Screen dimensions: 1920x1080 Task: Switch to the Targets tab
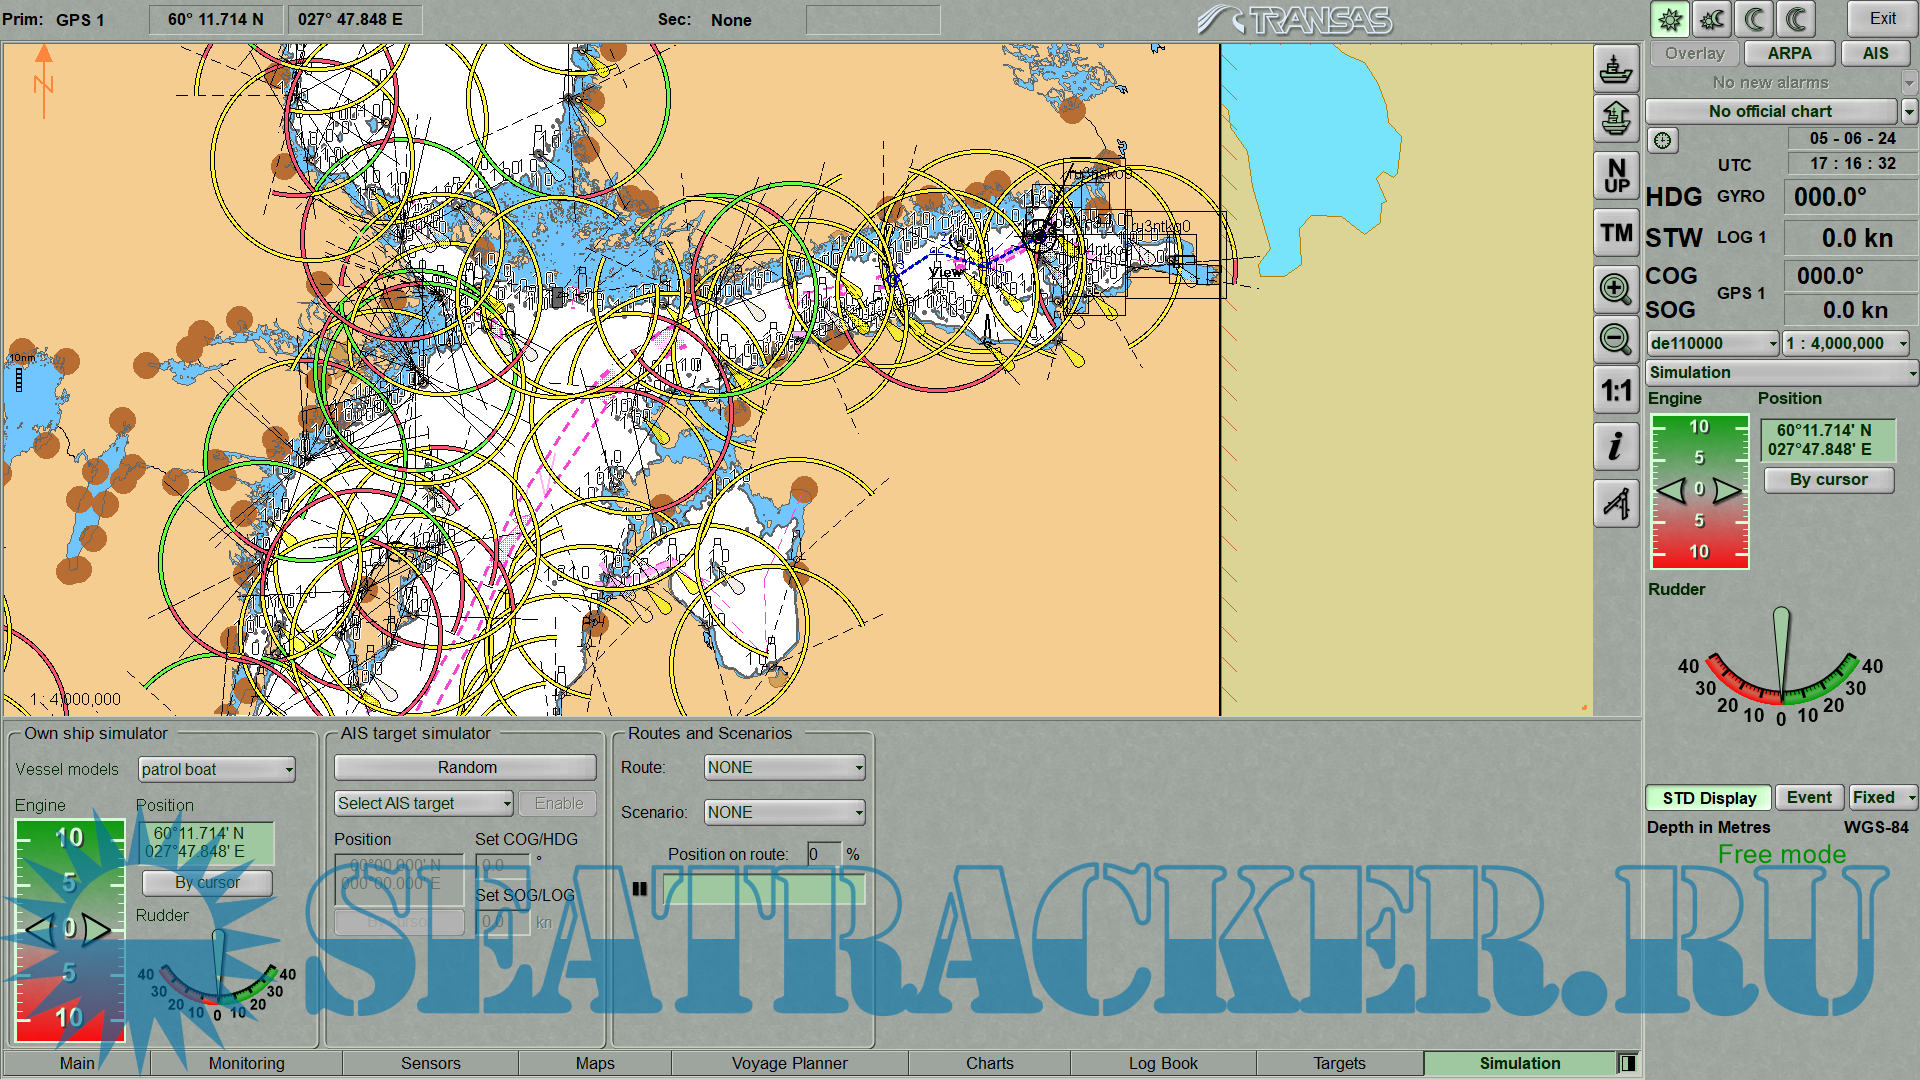(x=1339, y=1063)
